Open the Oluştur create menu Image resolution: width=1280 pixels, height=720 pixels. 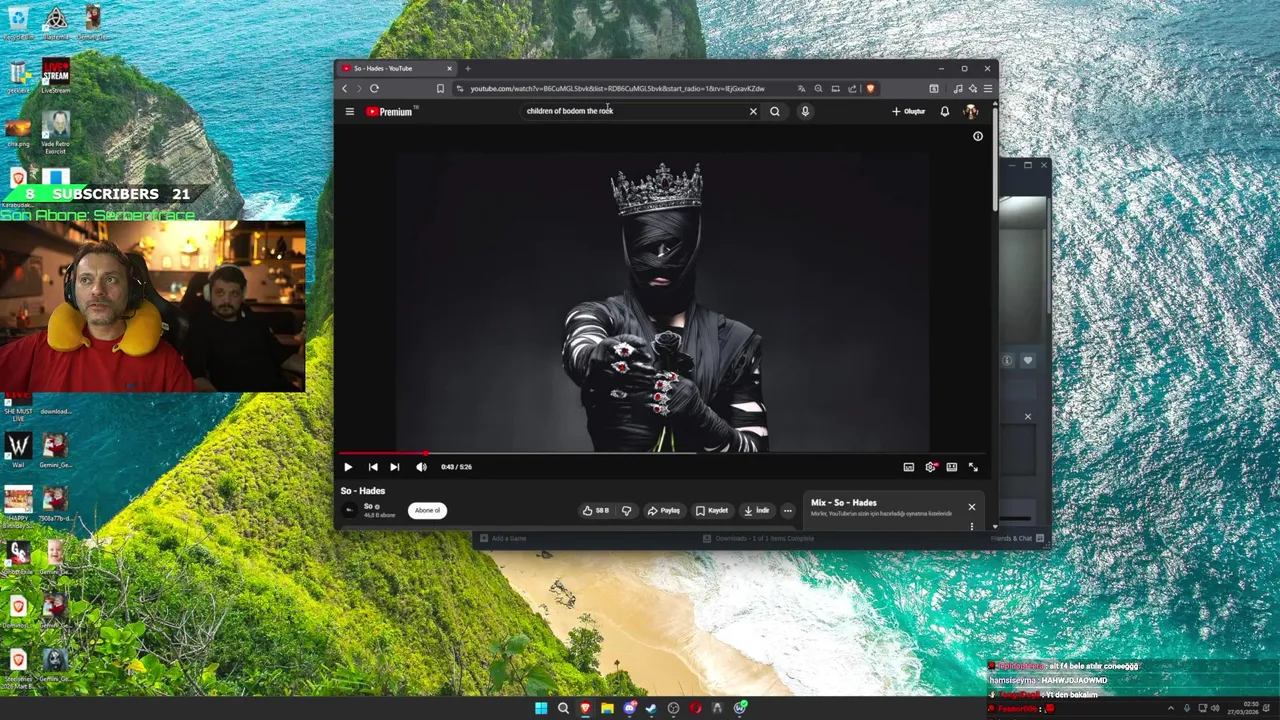pyautogui.click(x=909, y=111)
